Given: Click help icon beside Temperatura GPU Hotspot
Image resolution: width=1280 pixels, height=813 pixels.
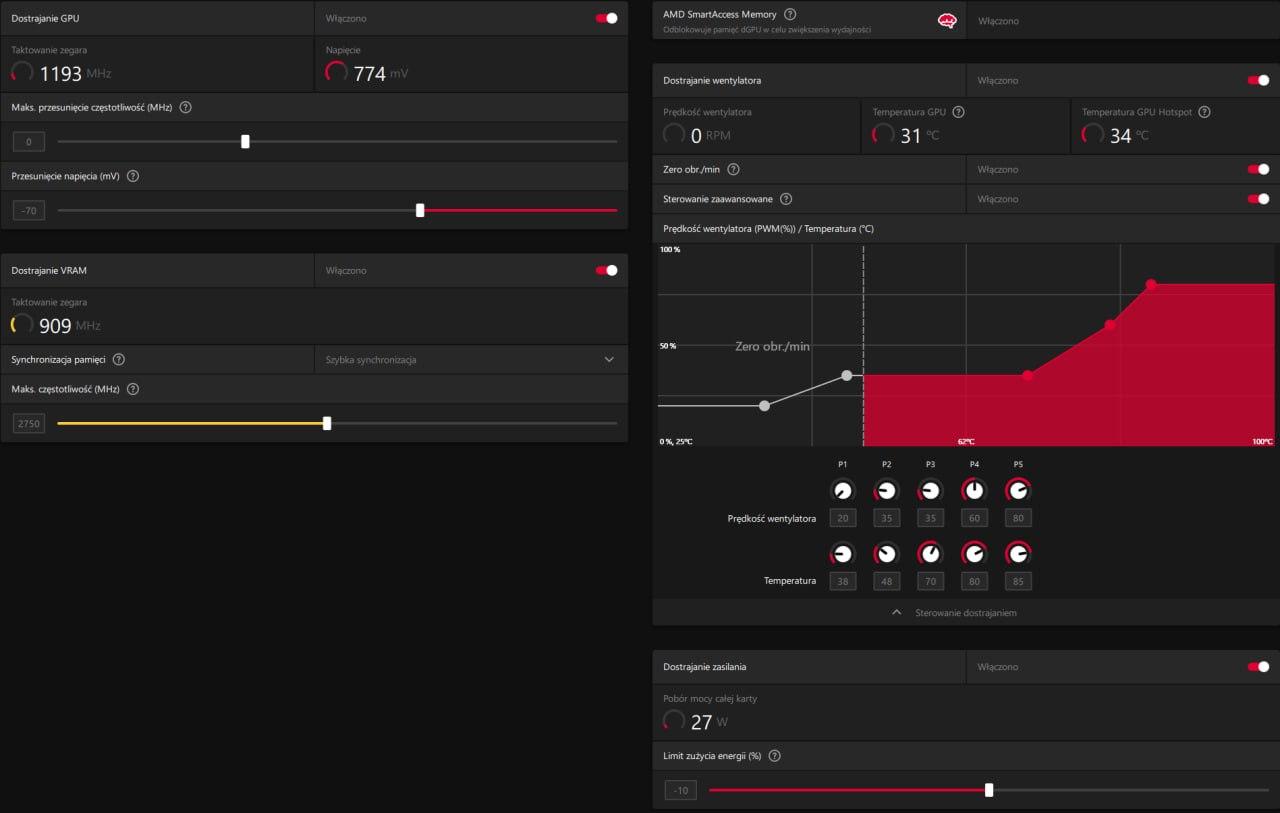Looking at the screenshot, I should click(x=1204, y=112).
